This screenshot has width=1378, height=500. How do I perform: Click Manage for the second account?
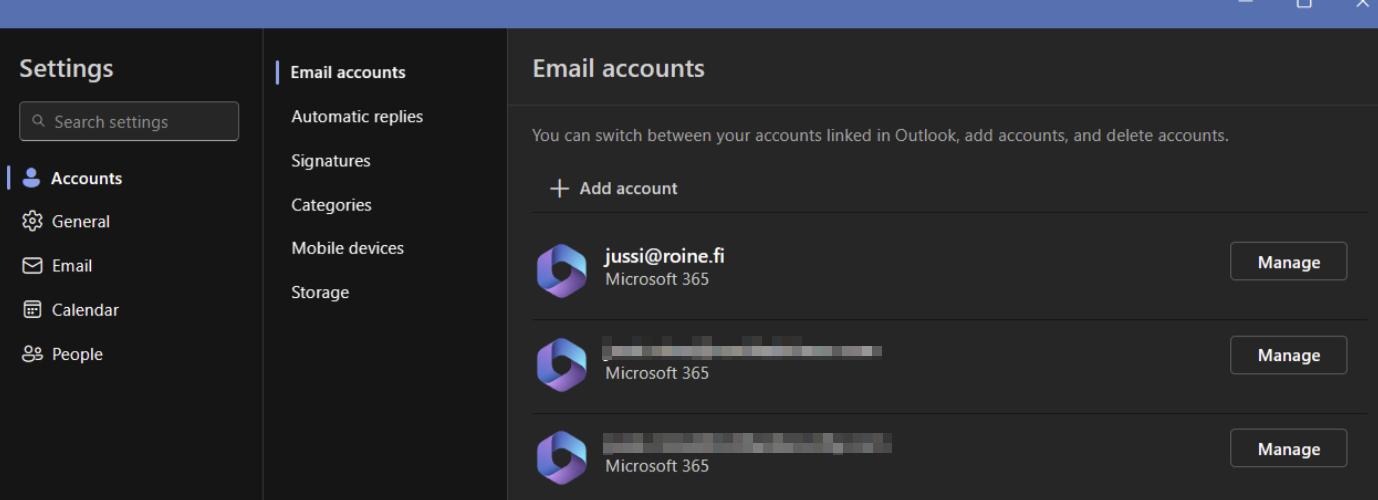pos(1288,355)
